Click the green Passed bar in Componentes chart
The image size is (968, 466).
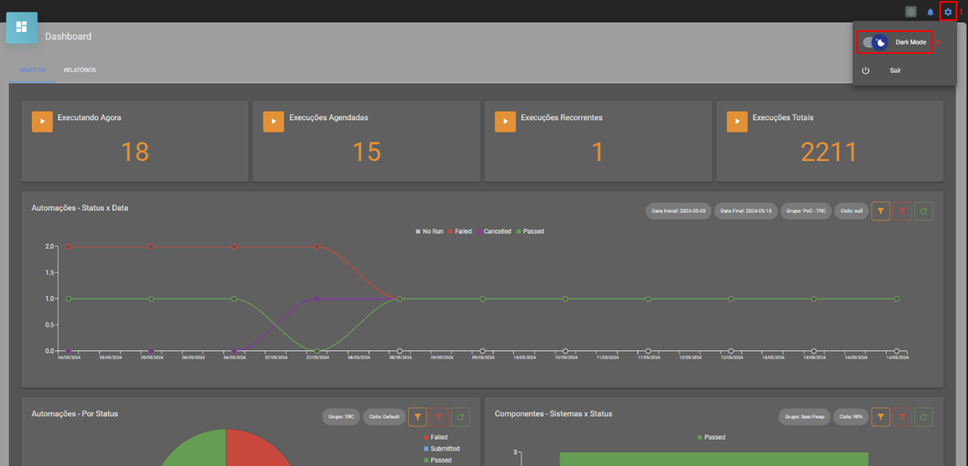714,459
